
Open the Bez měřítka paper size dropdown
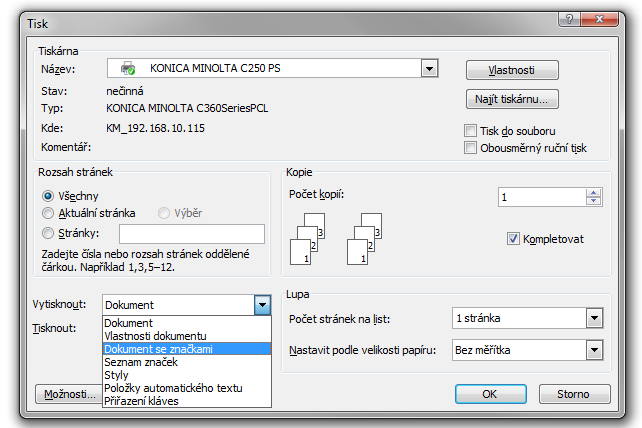(x=595, y=350)
